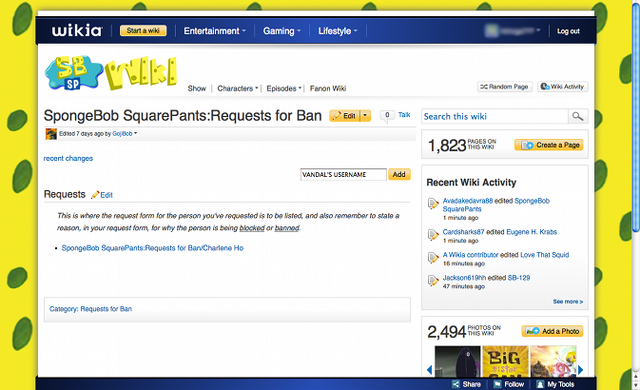Viewport: 640px width, 390px height.
Task: Expand the Characters menu
Action: point(238,89)
